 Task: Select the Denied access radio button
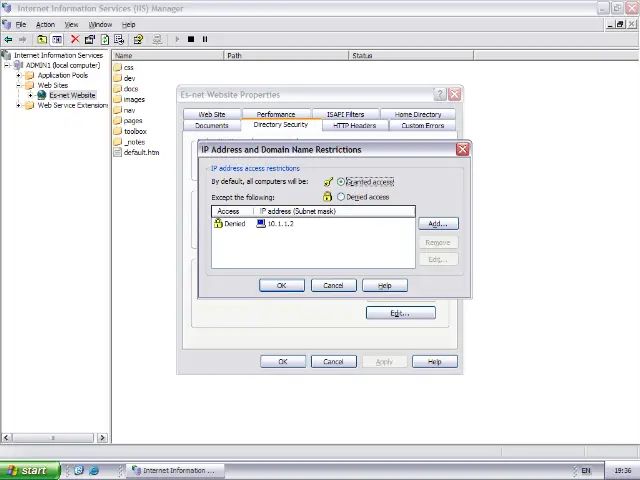click(341, 197)
